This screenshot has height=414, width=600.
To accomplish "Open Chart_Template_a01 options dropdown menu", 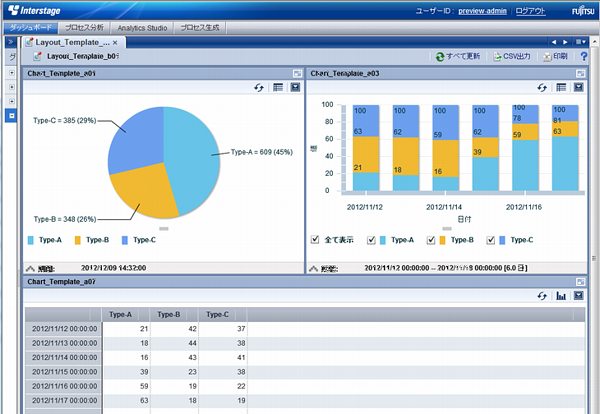I will click(295, 88).
